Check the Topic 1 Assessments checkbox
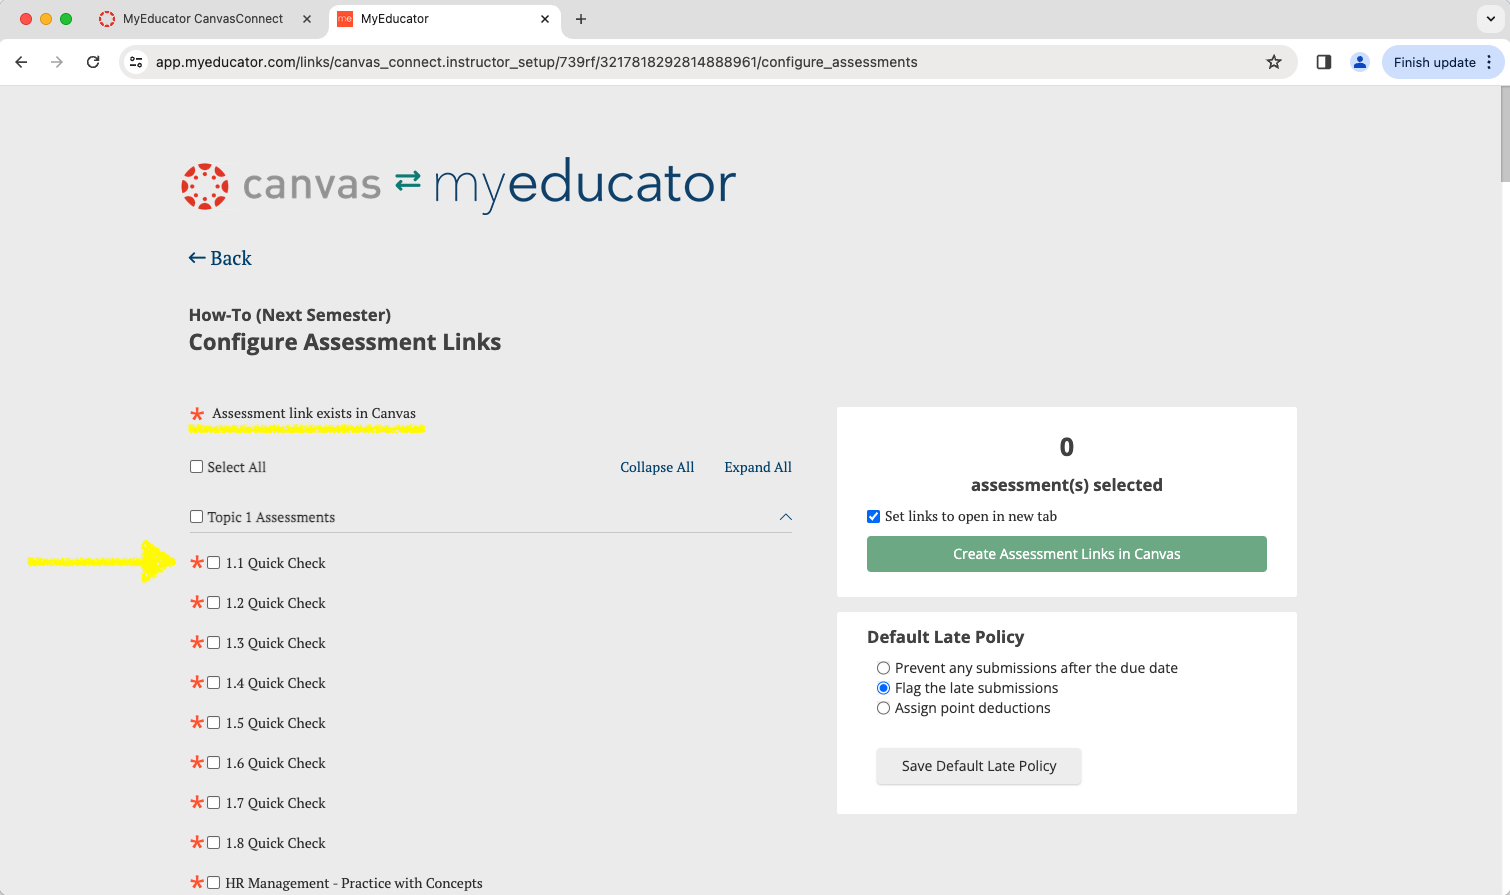This screenshot has width=1510, height=895. tap(196, 517)
